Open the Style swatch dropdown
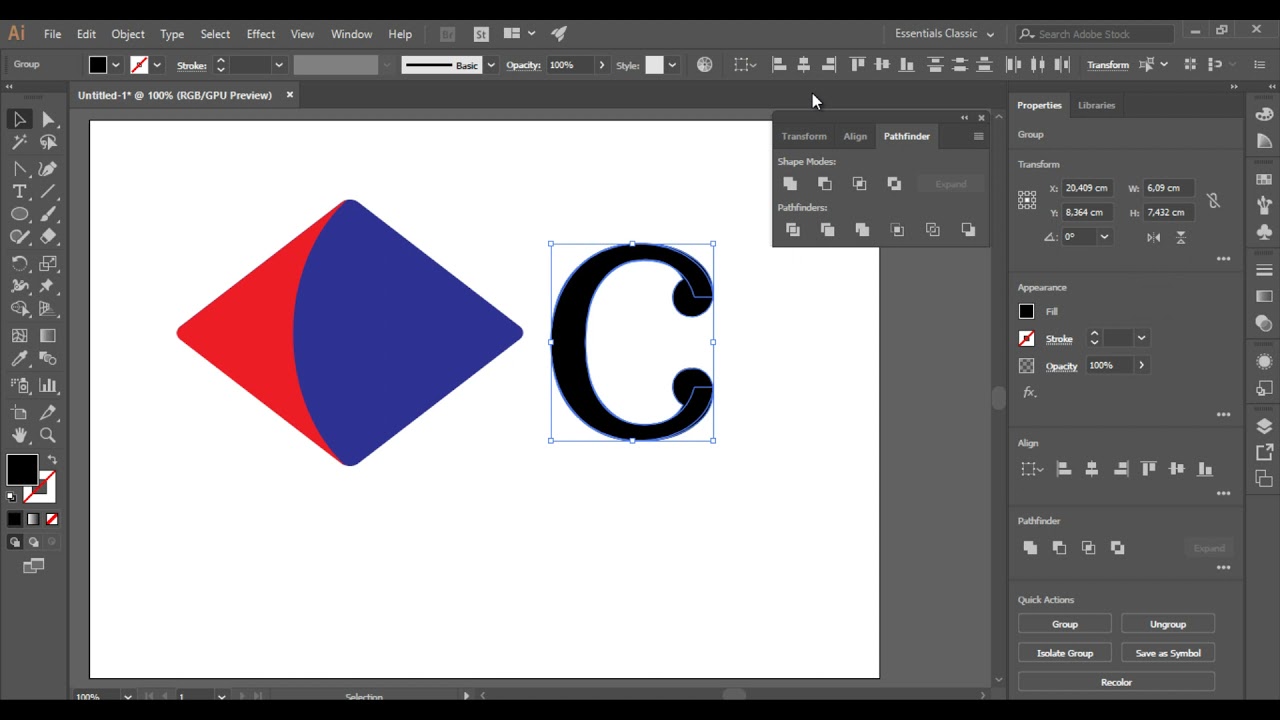 coord(672,65)
